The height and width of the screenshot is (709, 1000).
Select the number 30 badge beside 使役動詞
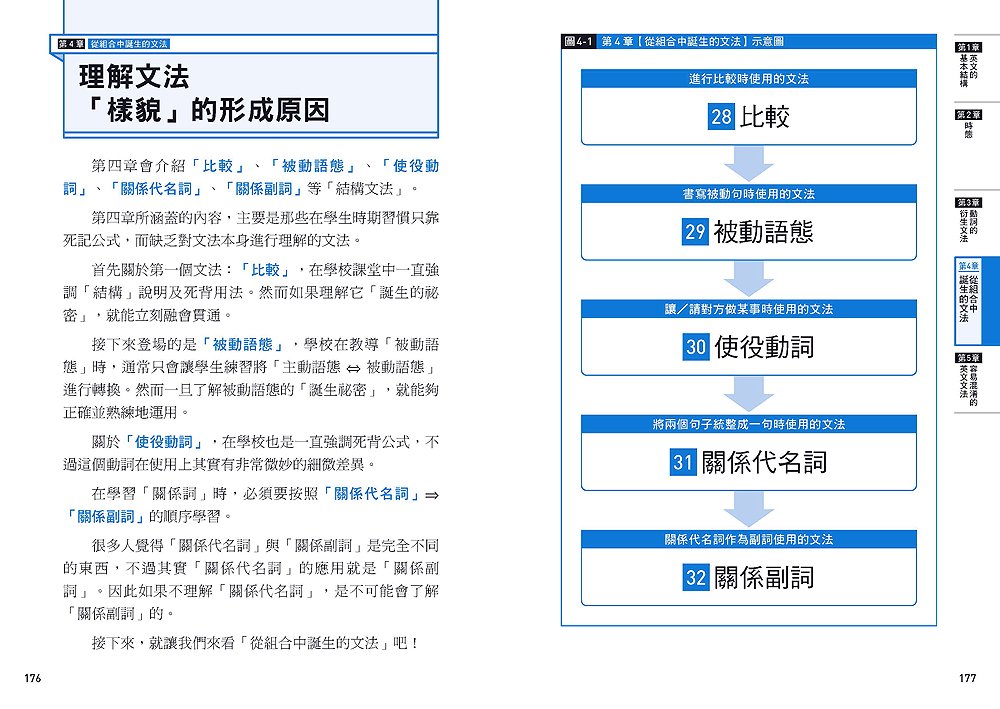pyautogui.click(x=696, y=347)
